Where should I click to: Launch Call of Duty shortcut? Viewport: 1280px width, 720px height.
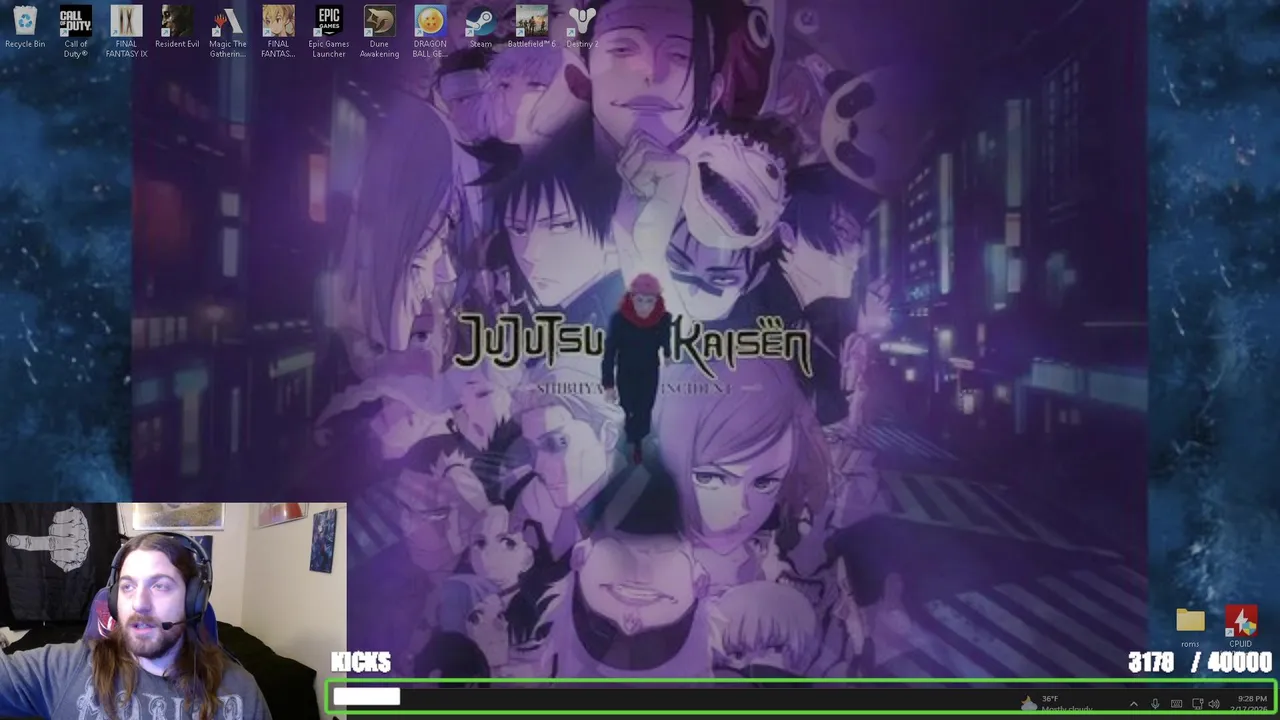pos(76,32)
